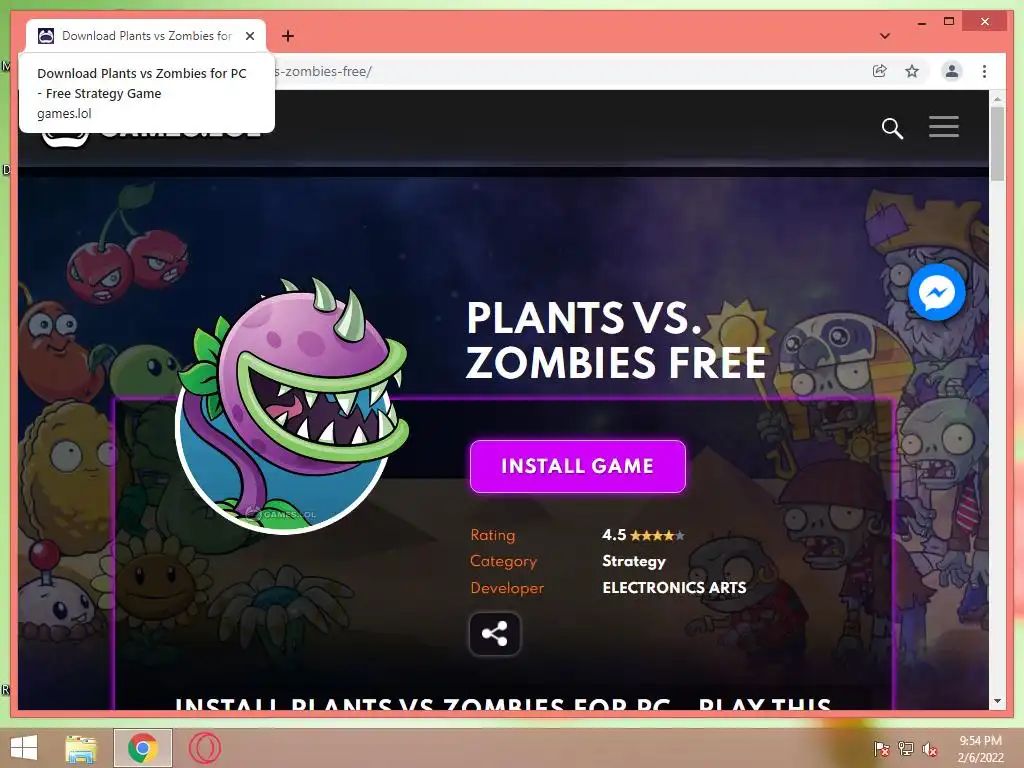Click the muted volume tray icon
1024x768 pixels.
coord(930,749)
